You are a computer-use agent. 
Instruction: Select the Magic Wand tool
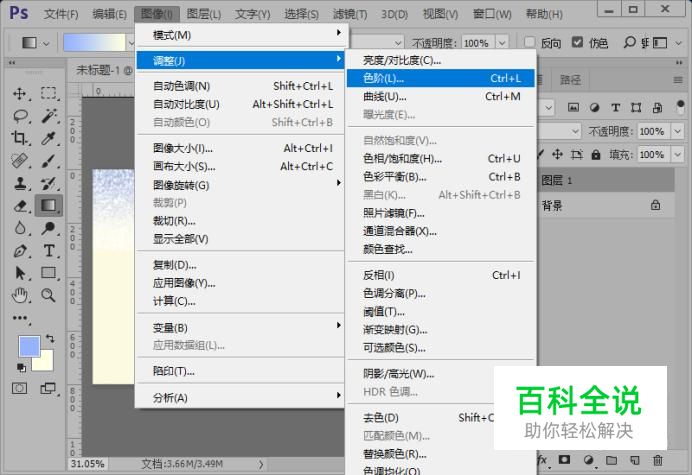tap(49, 116)
